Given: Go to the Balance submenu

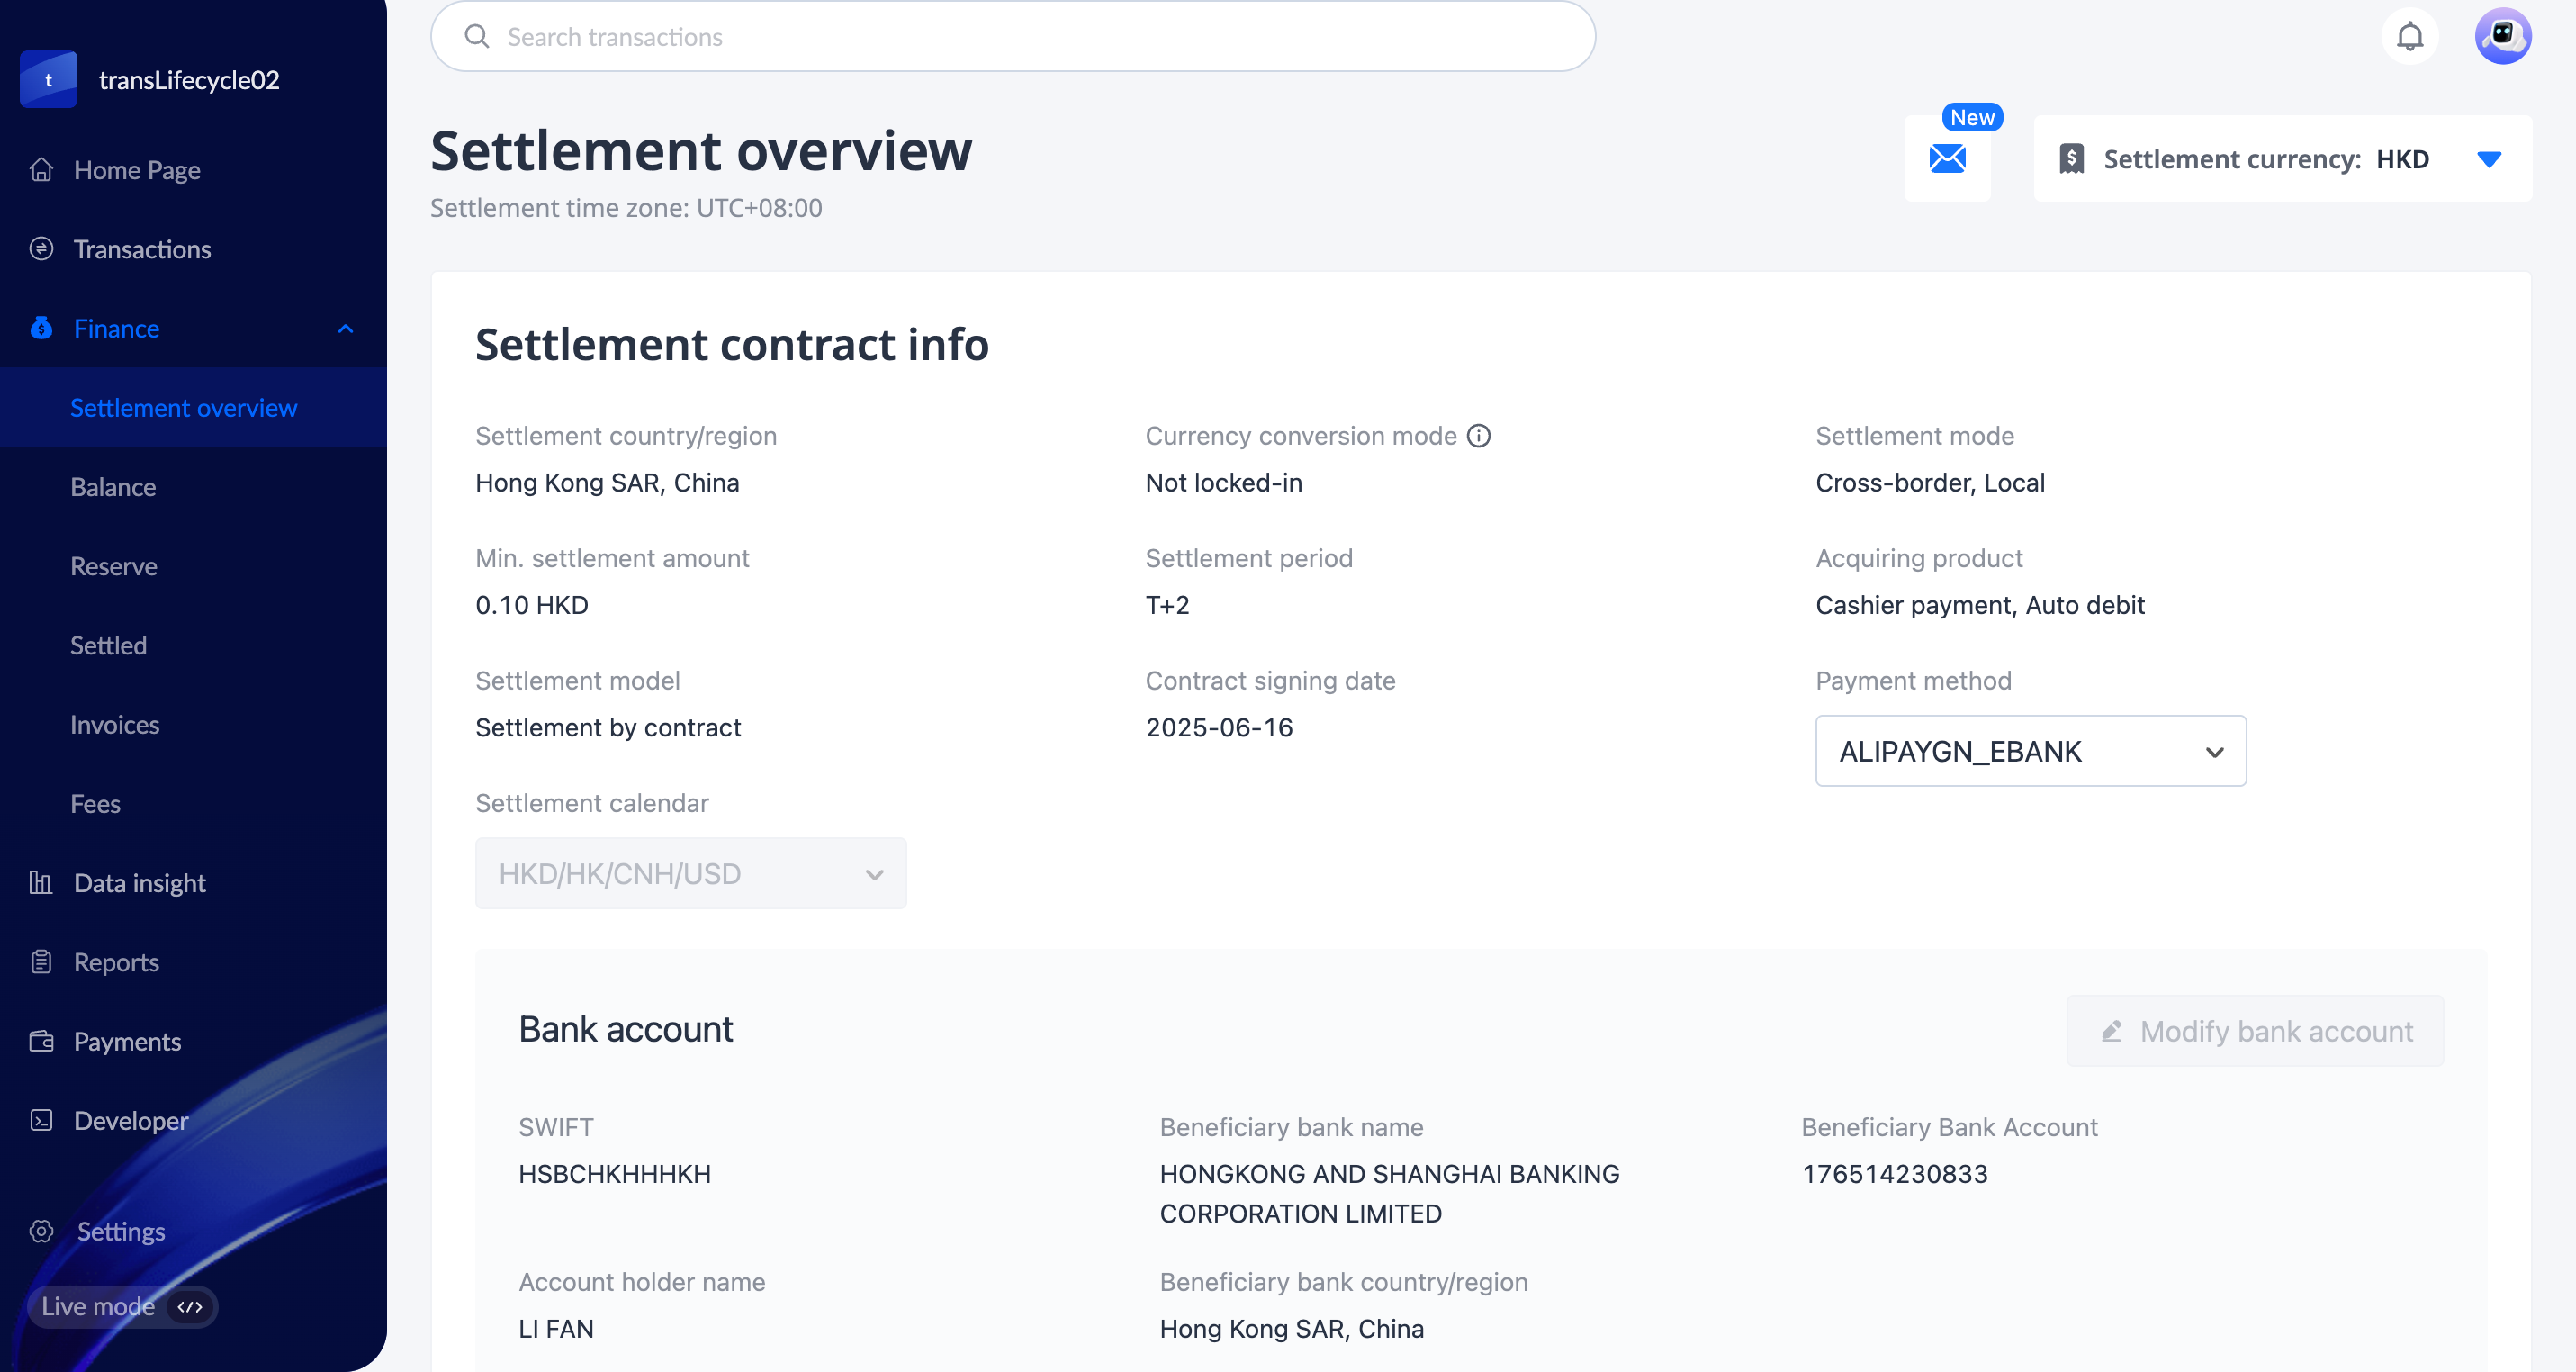Looking at the screenshot, I should (x=113, y=487).
